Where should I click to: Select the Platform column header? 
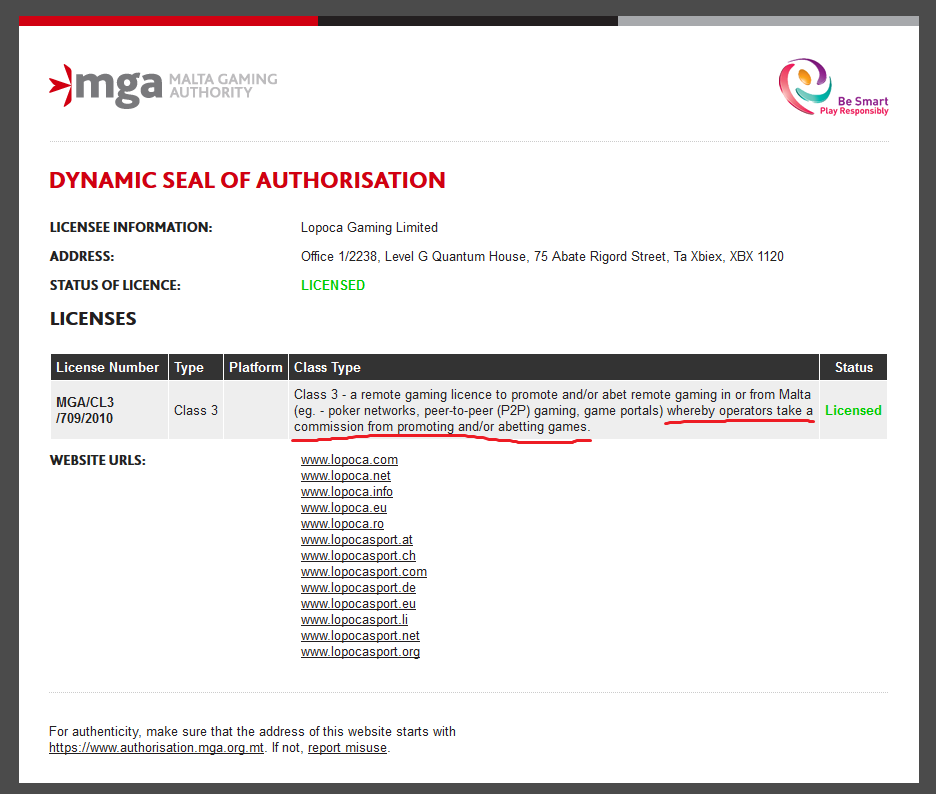[255, 367]
